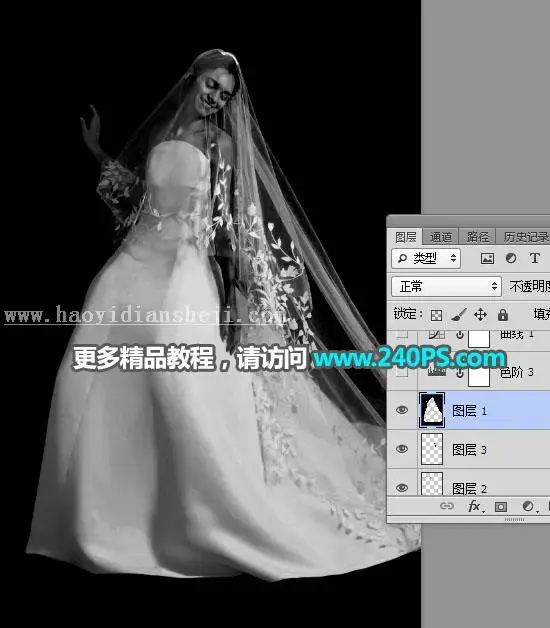Lock layer position move icon

pyautogui.click(x=480, y=315)
